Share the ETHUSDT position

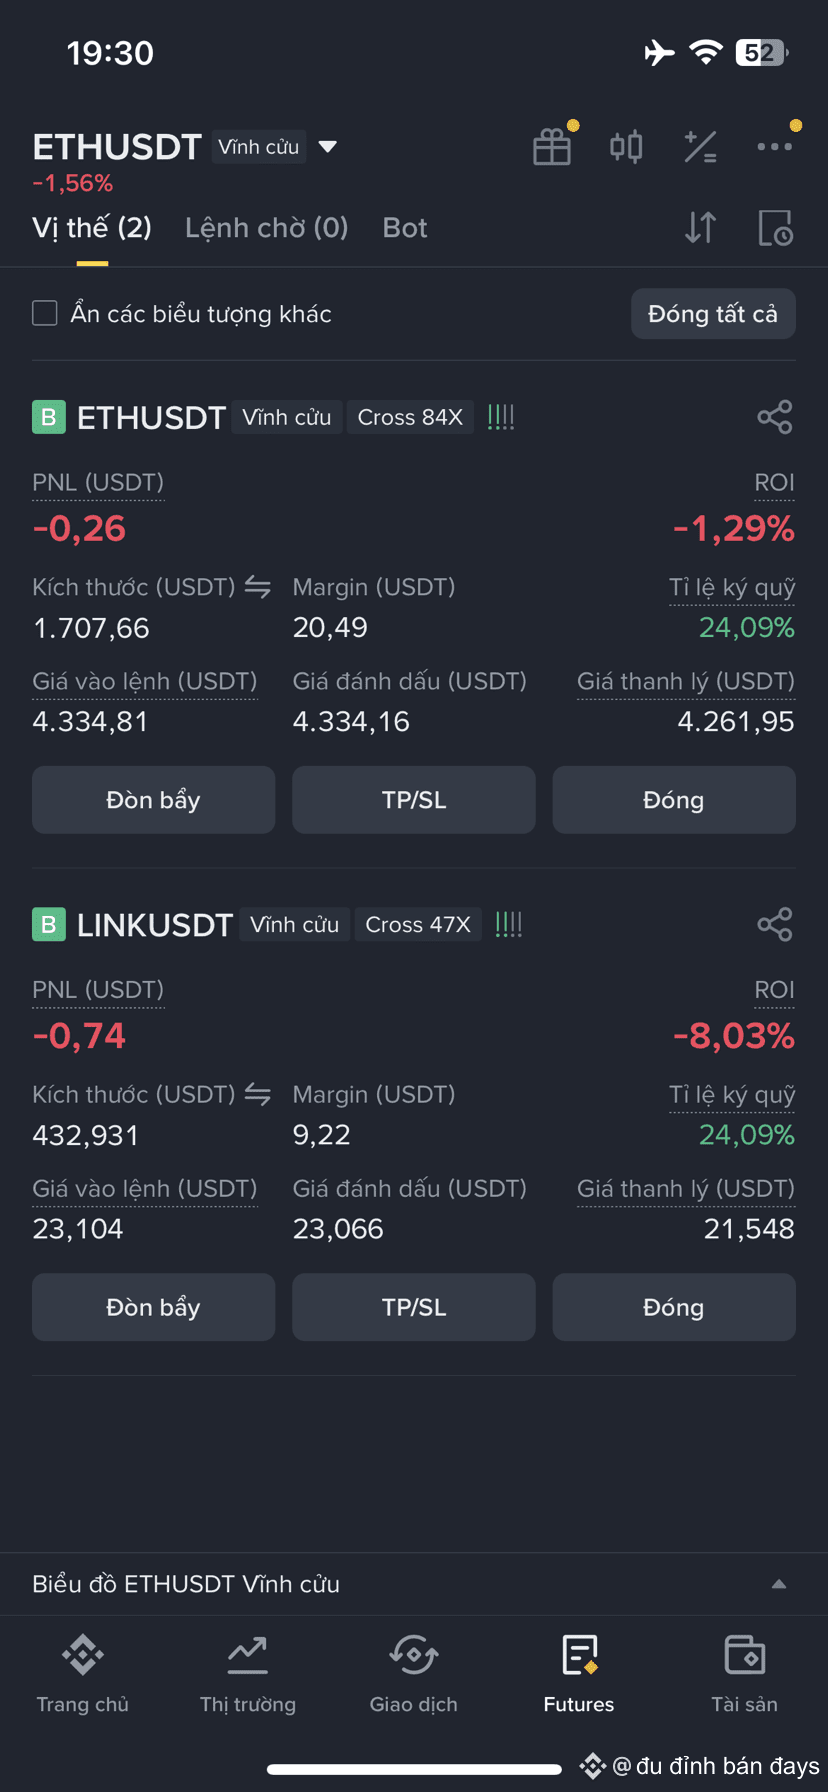click(x=775, y=417)
